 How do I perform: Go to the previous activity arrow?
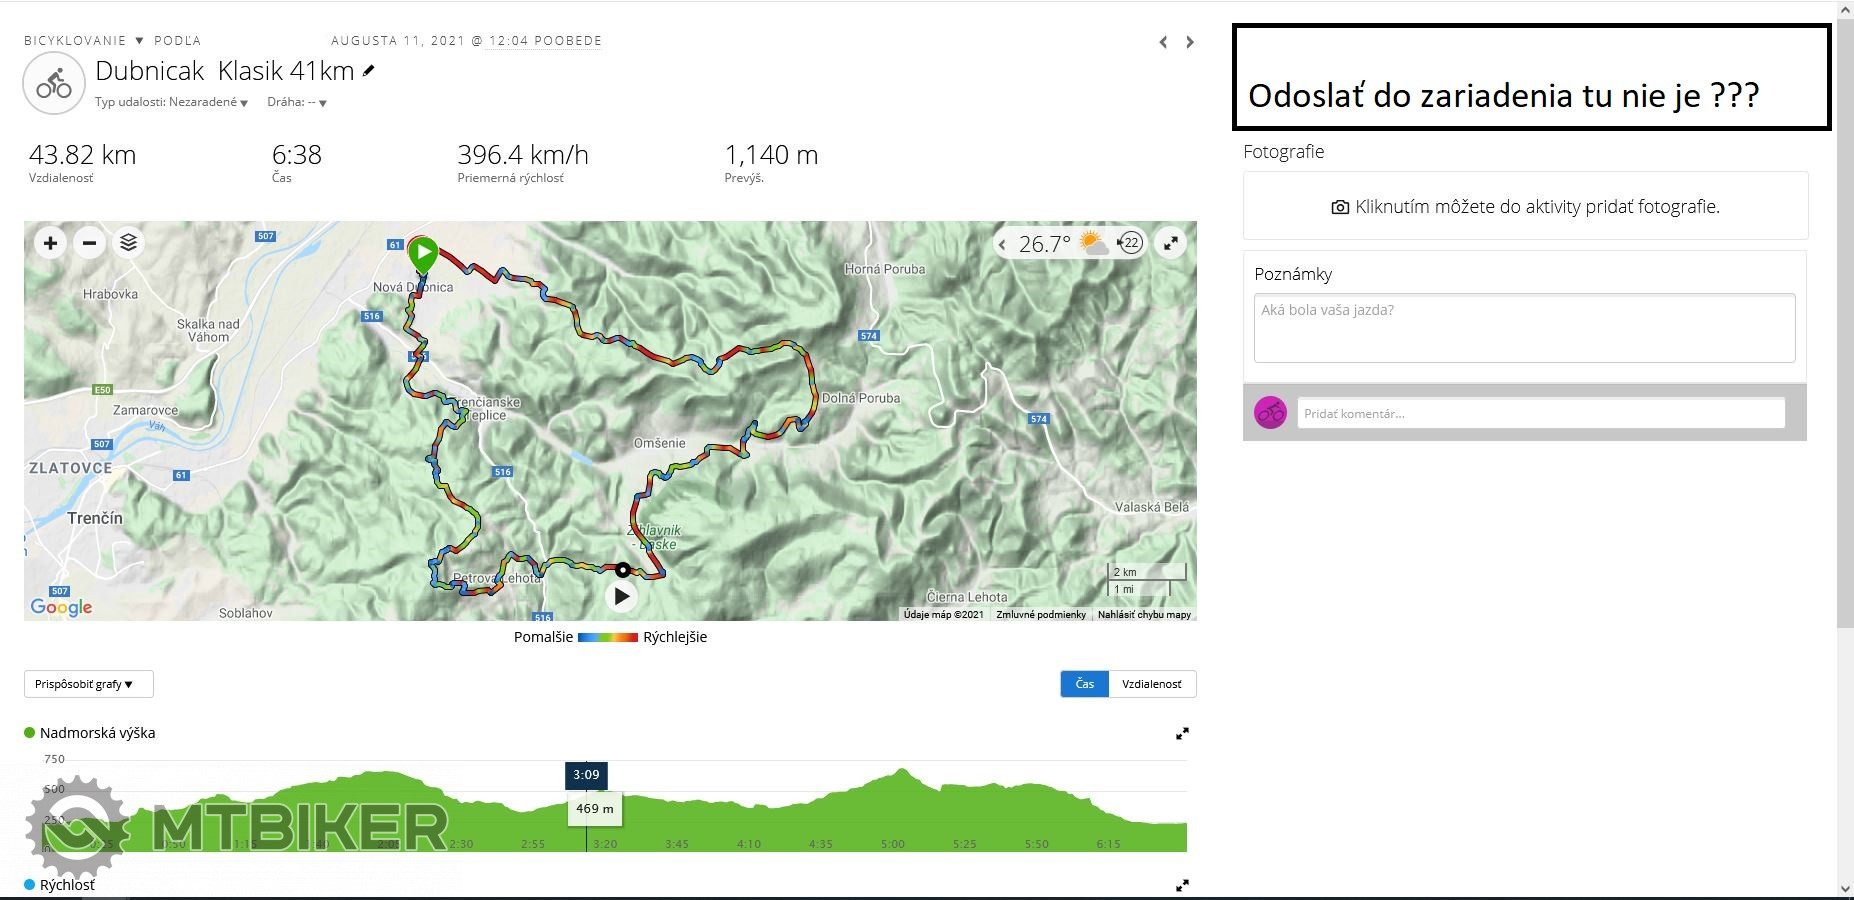[1163, 42]
